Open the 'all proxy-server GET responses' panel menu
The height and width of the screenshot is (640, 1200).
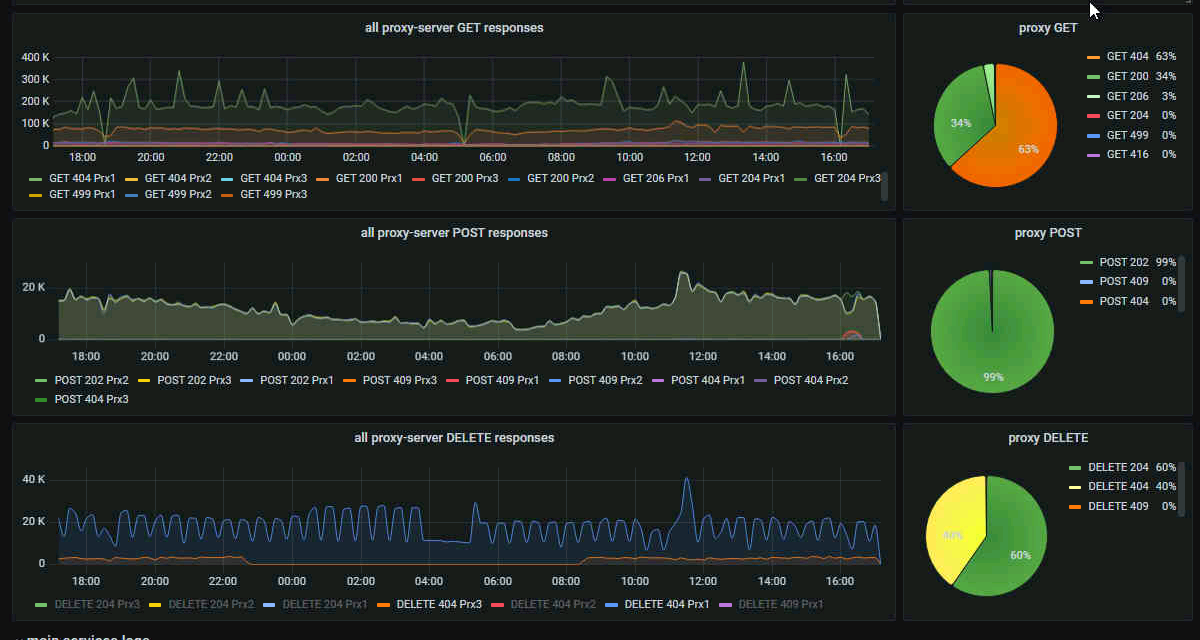[x=454, y=28]
